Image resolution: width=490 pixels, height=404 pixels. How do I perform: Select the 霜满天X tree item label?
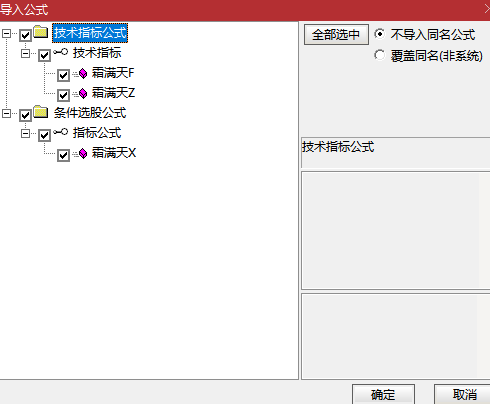114,153
